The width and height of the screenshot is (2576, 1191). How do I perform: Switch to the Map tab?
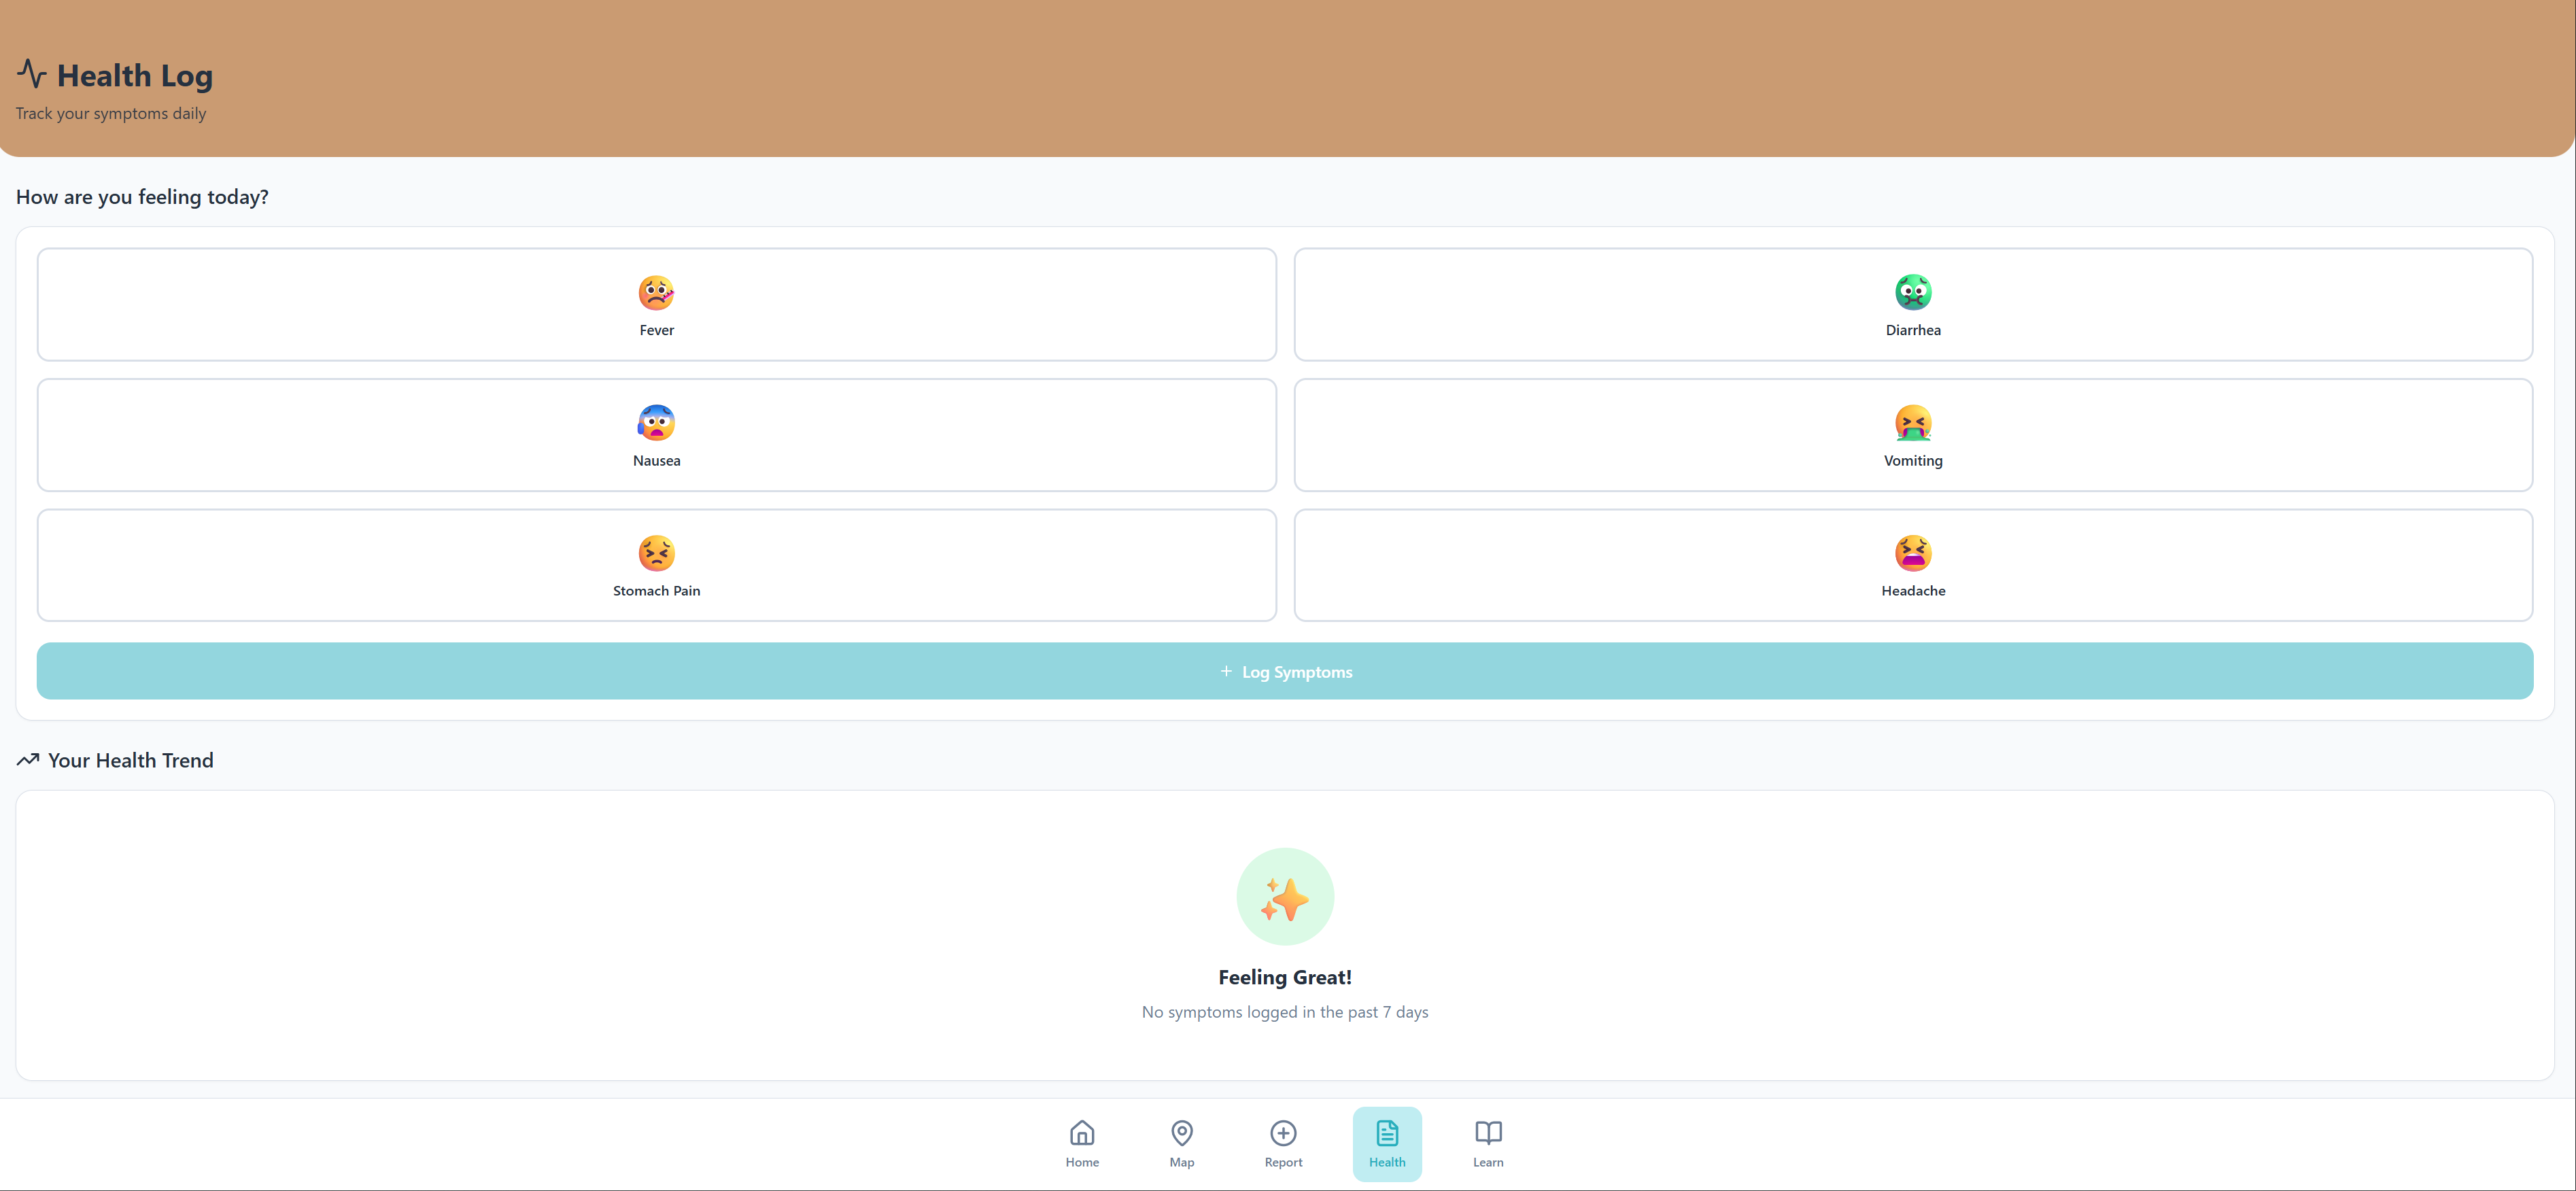tap(1181, 1143)
